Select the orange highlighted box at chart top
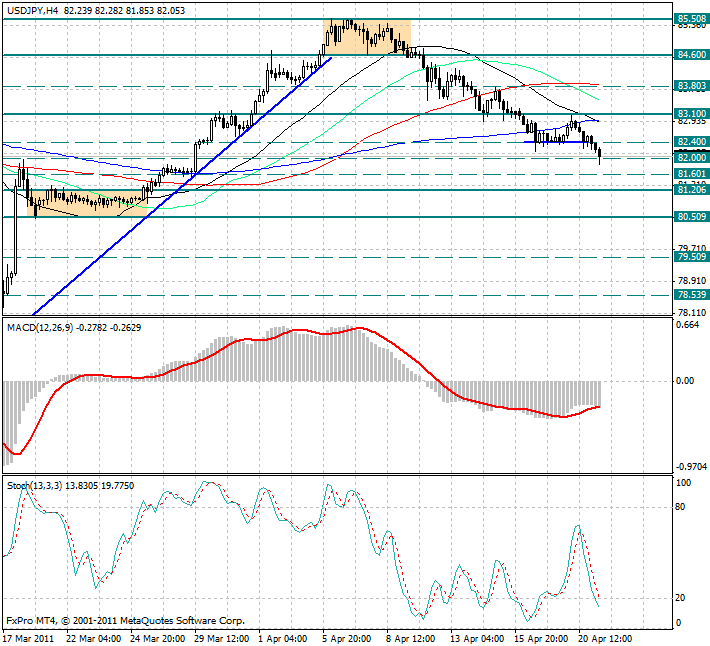The width and height of the screenshot is (710, 646). (367, 36)
